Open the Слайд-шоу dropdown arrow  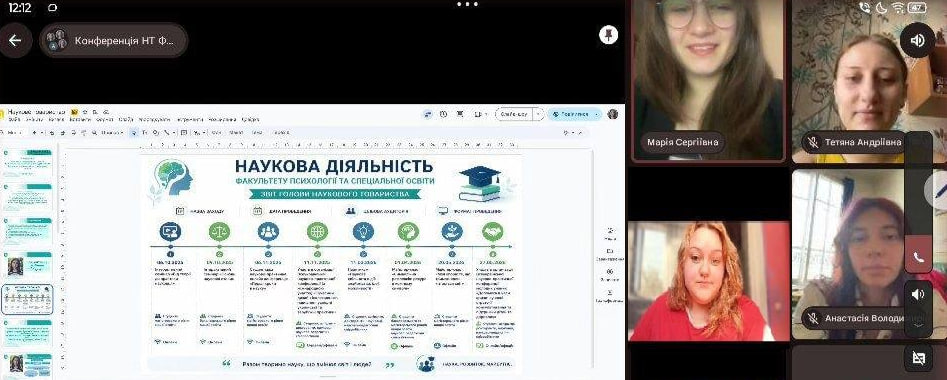click(x=539, y=114)
